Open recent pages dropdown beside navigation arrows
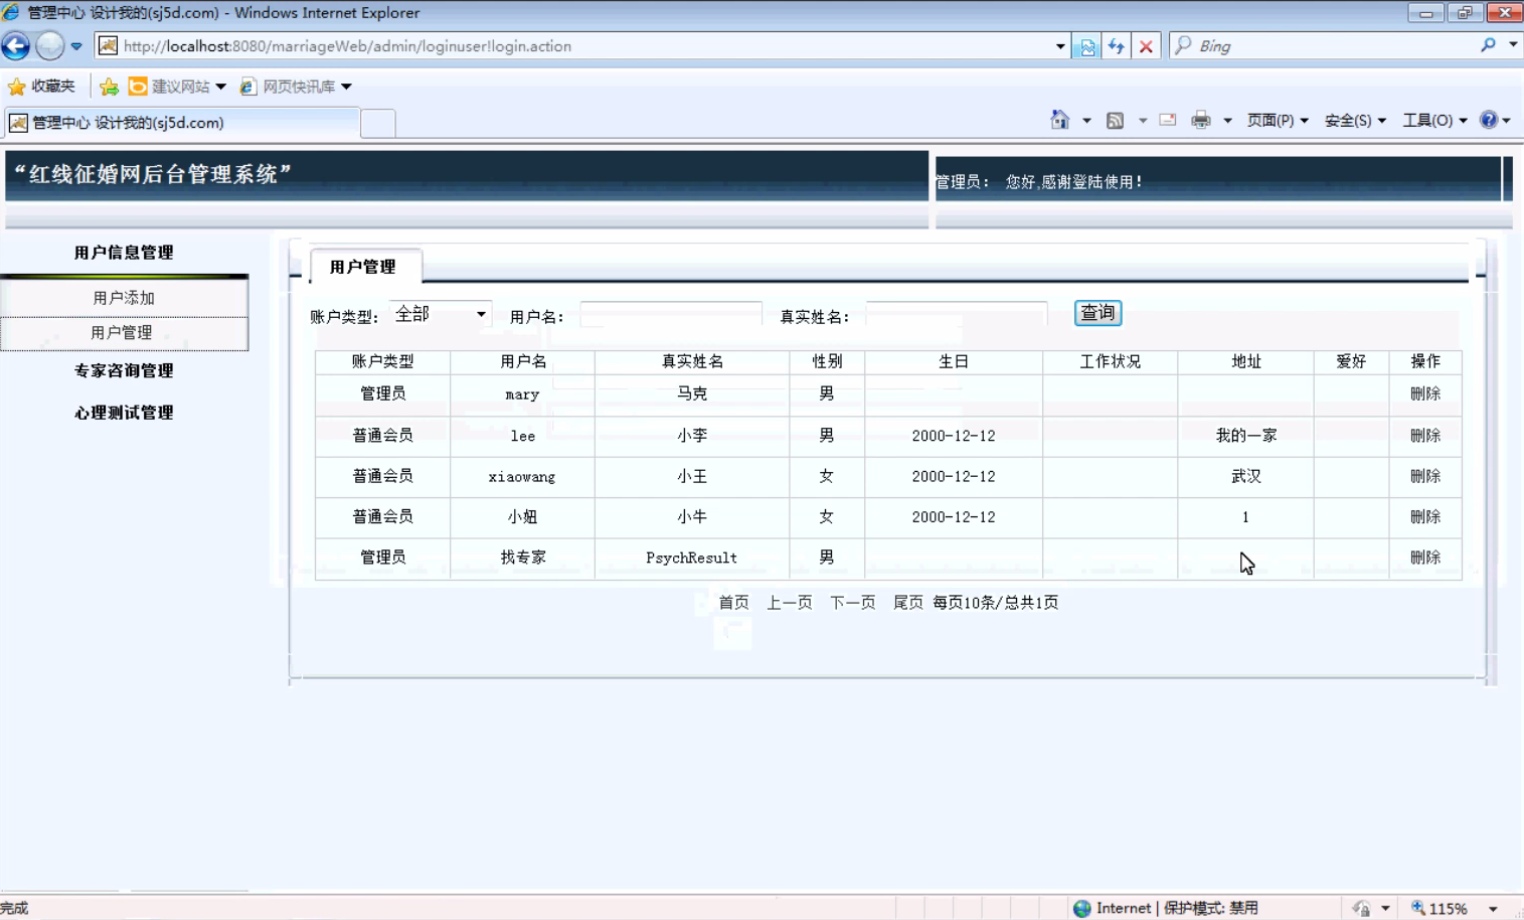 [76, 46]
